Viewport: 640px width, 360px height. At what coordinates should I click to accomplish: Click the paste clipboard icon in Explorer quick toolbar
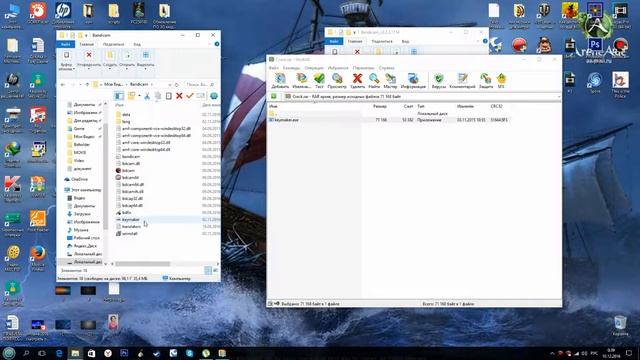168,96
